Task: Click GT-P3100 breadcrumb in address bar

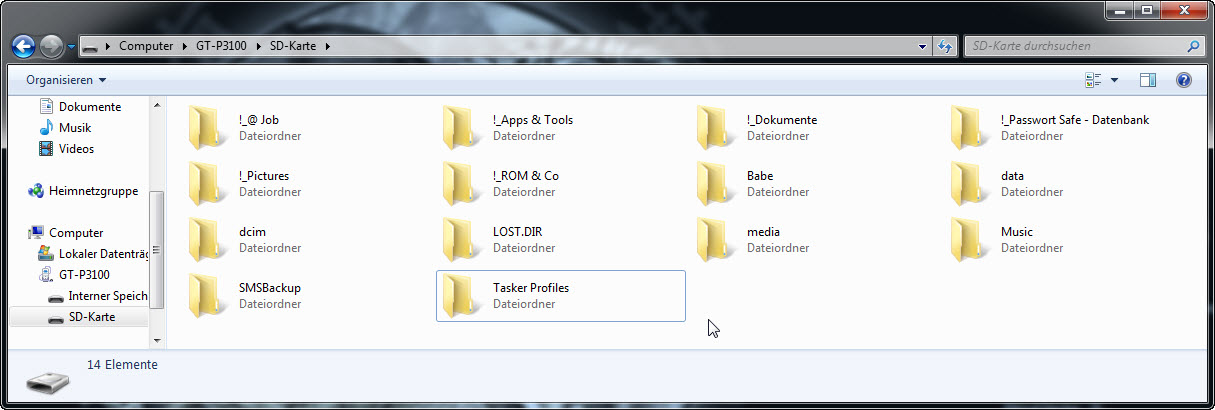Action: (221, 46)
